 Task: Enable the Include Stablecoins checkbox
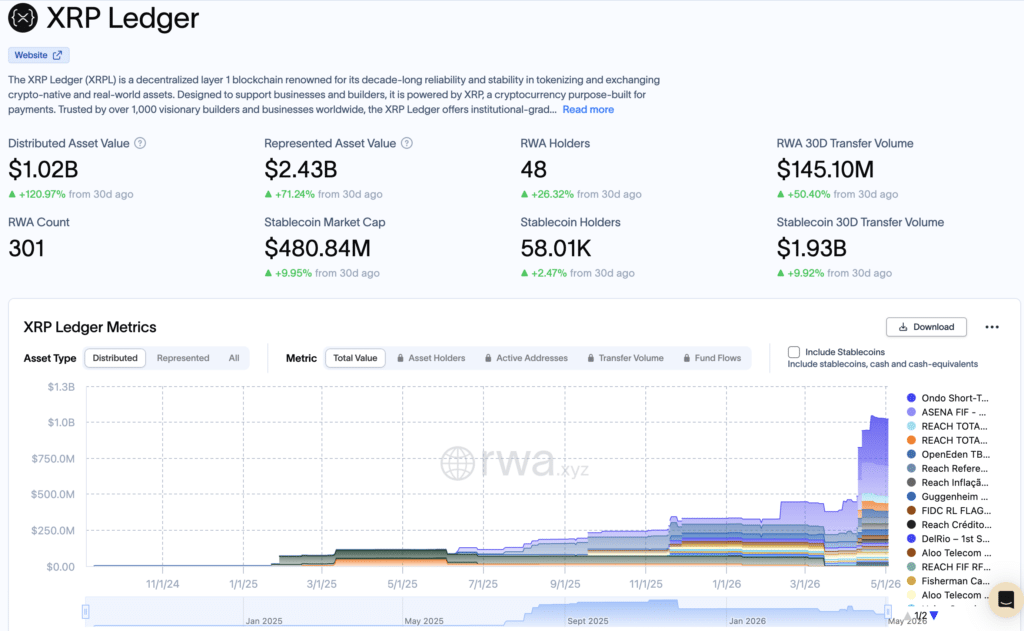pos(793,352)
